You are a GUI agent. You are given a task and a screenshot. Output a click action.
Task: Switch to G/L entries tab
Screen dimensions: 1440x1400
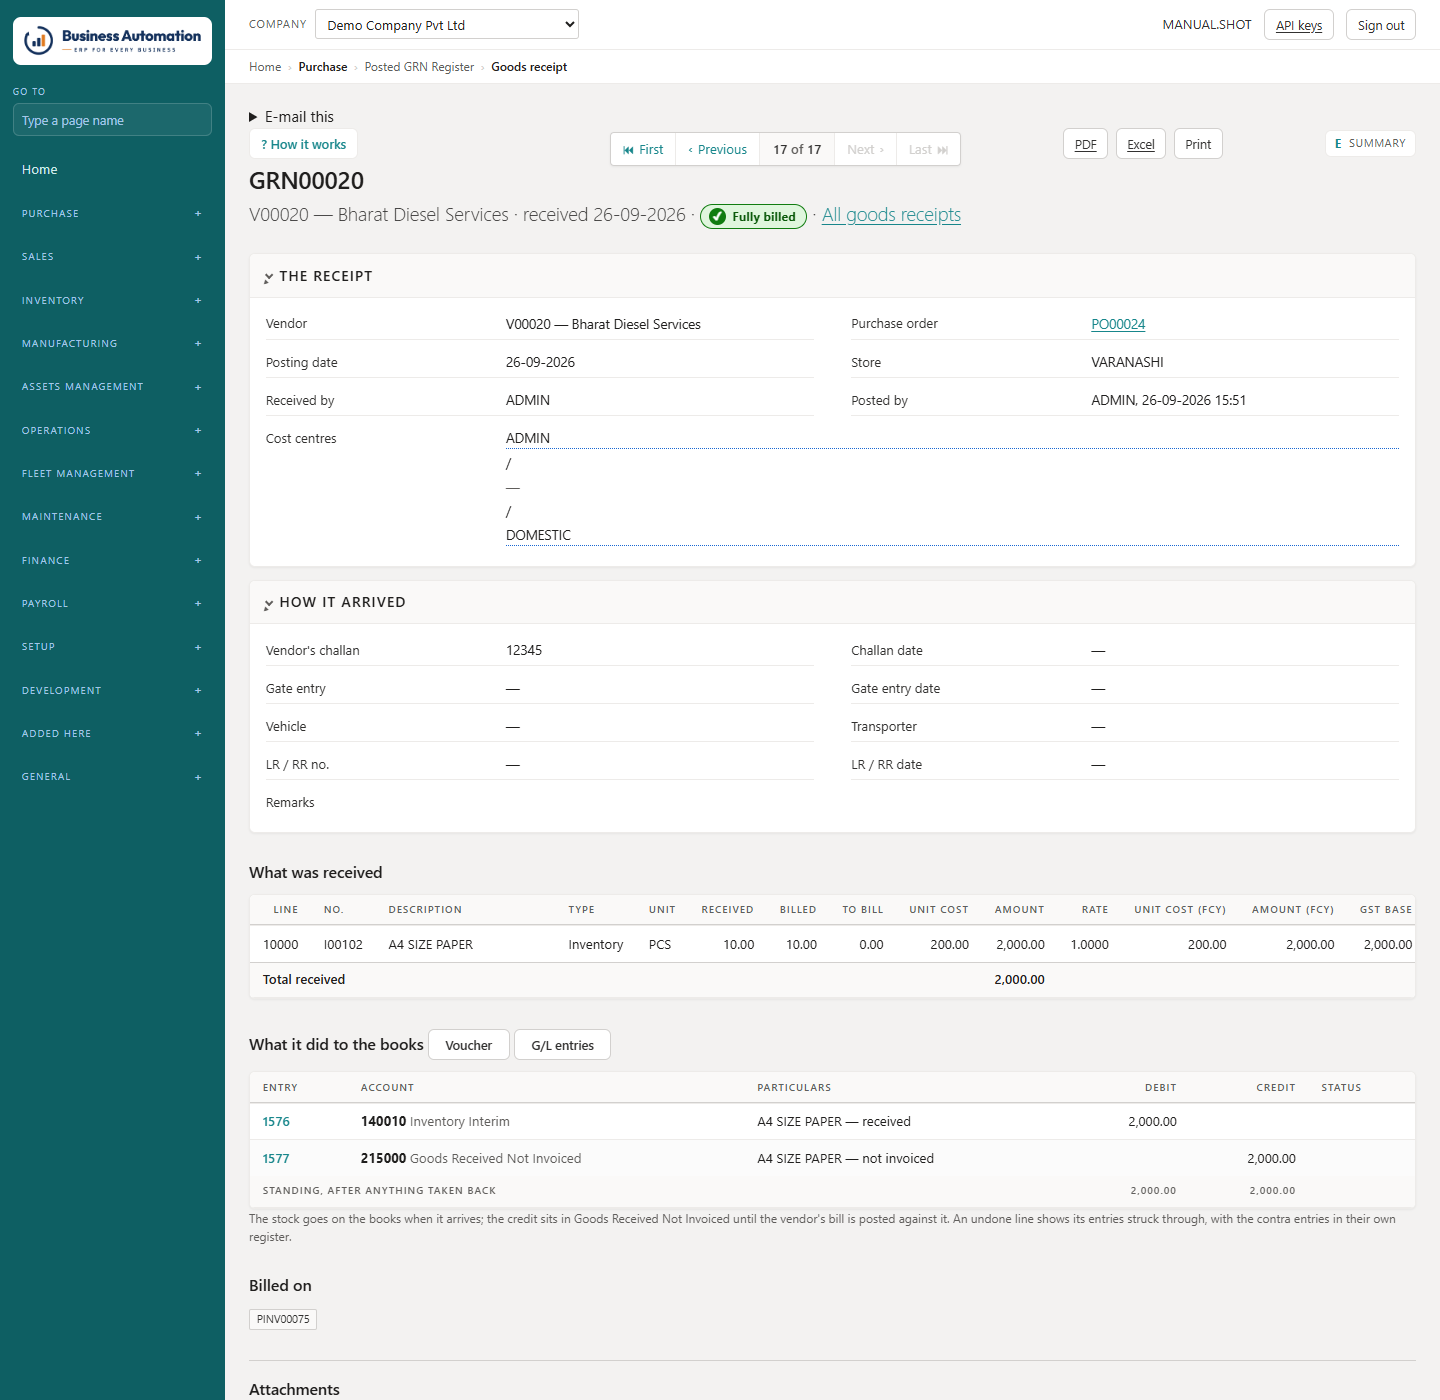(562, 1045)
